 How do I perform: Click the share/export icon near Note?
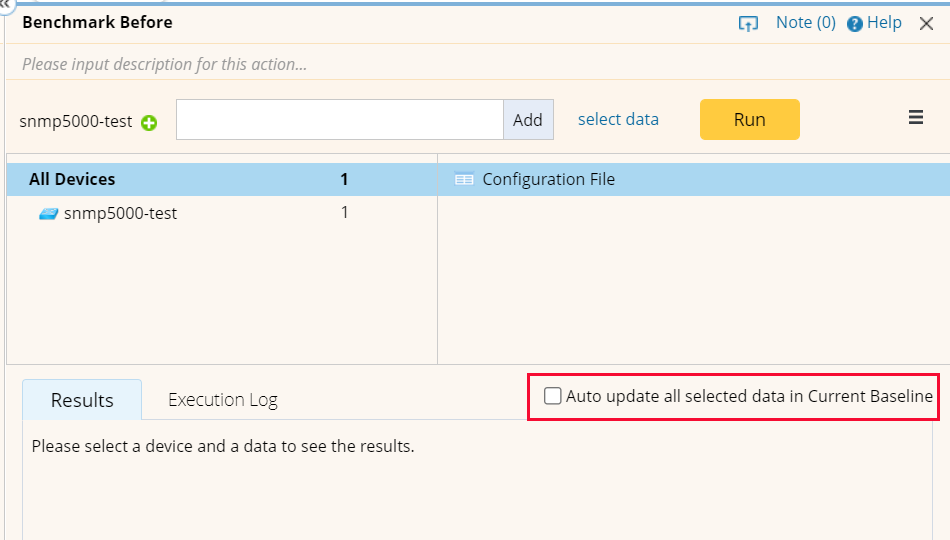[748, 23]
